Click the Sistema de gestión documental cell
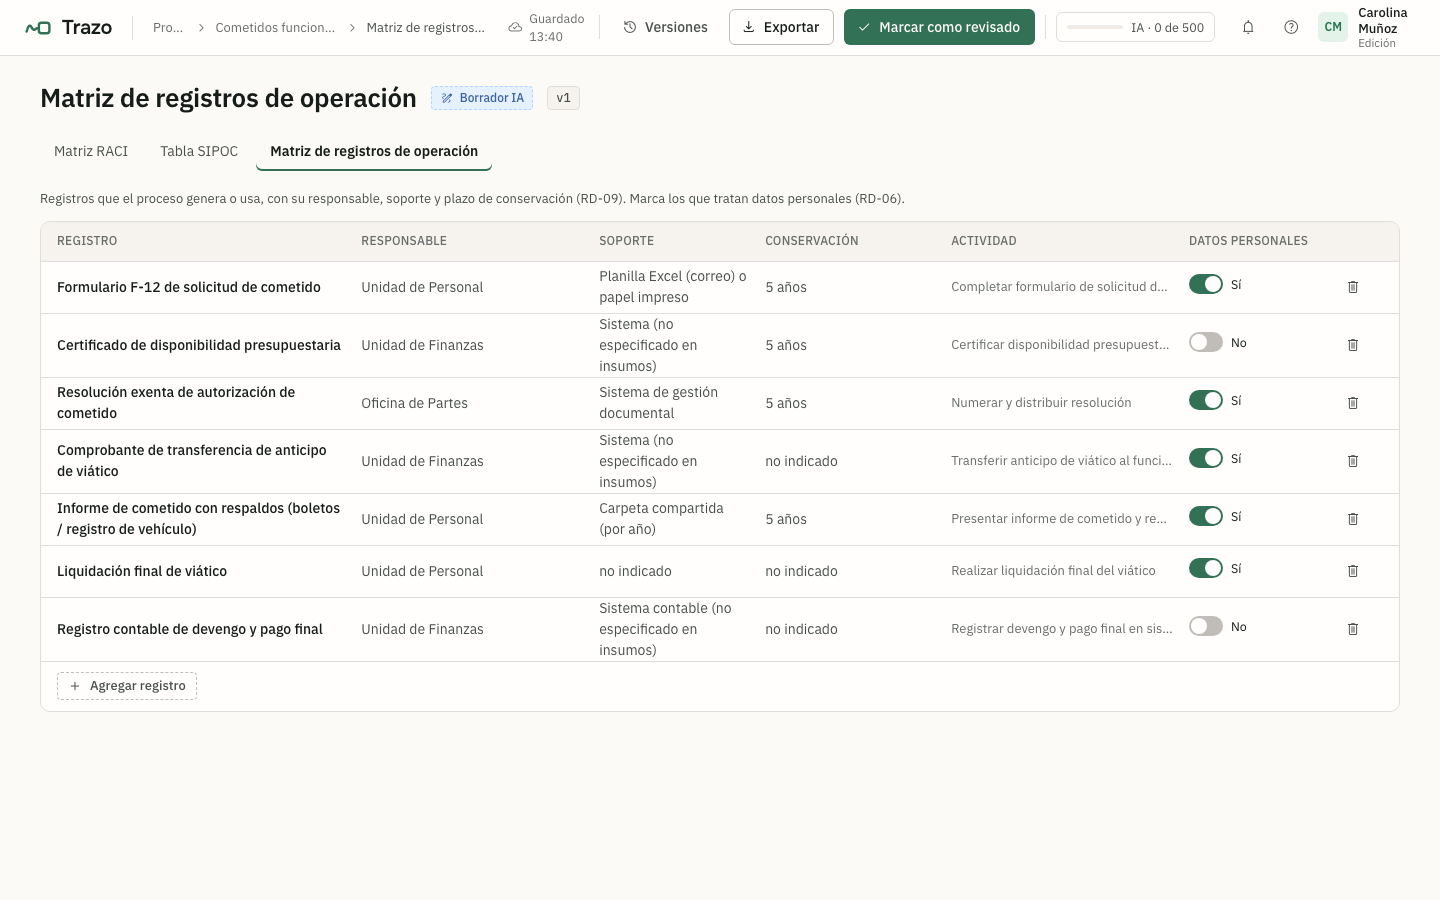 point(659,403)
